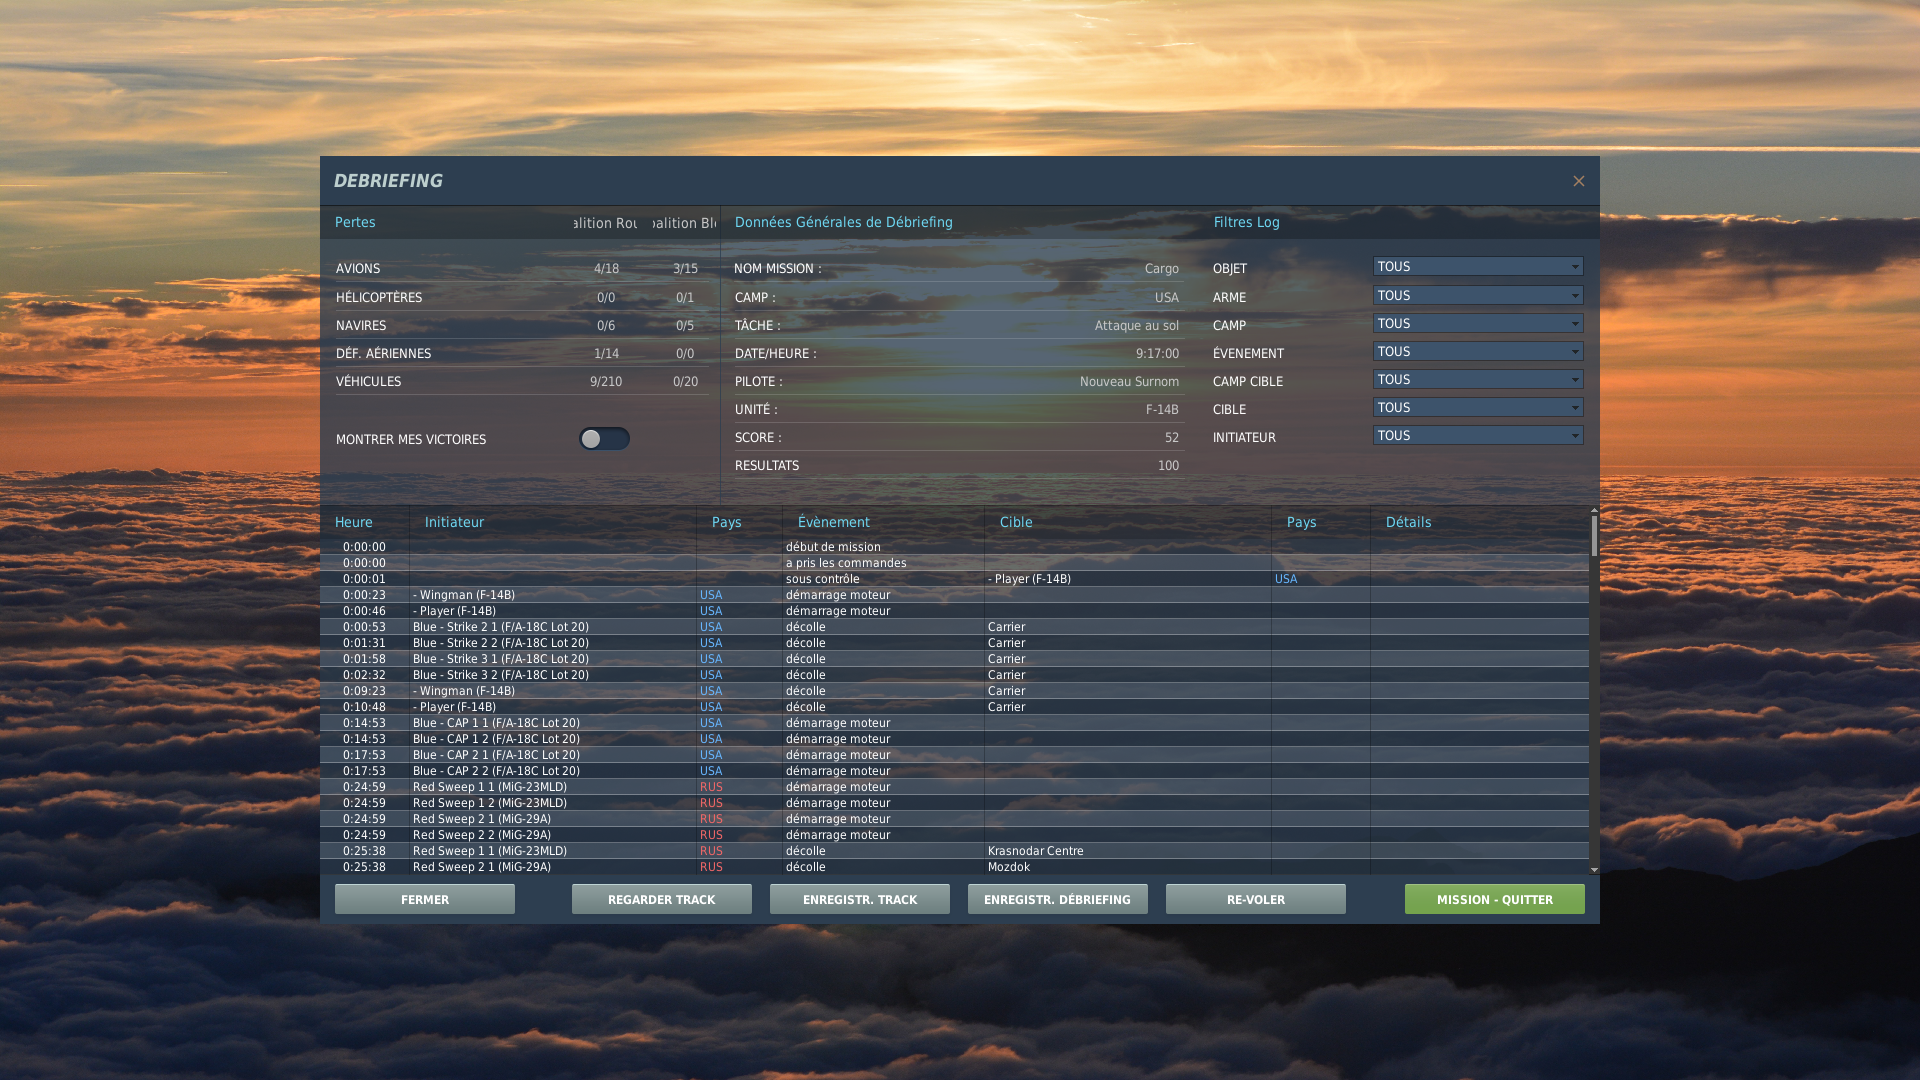
Task: Open the OBJET filter dropdown
Action: pyautogui.click(x=1478, y=267)
